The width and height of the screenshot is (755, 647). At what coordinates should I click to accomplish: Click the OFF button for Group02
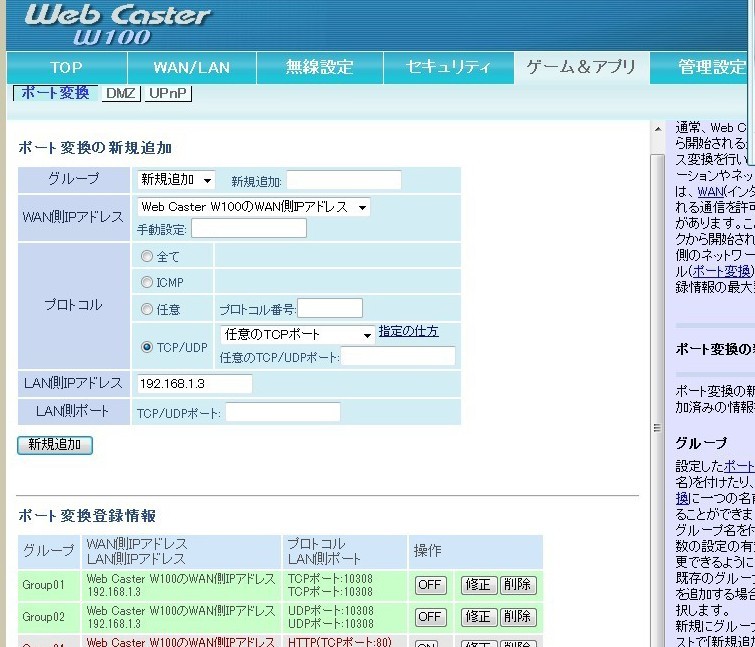[430, 617]
